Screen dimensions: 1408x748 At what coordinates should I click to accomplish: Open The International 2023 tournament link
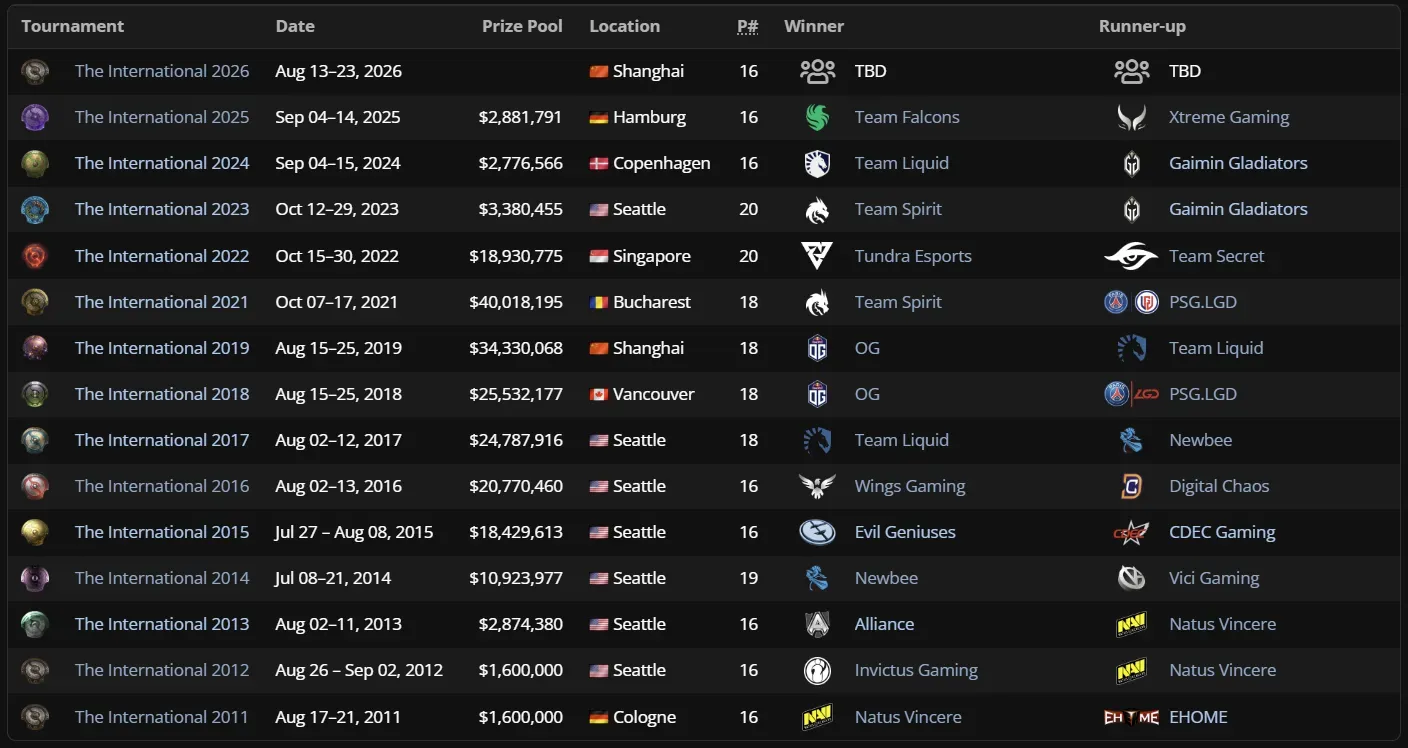[x=162, y=210]
